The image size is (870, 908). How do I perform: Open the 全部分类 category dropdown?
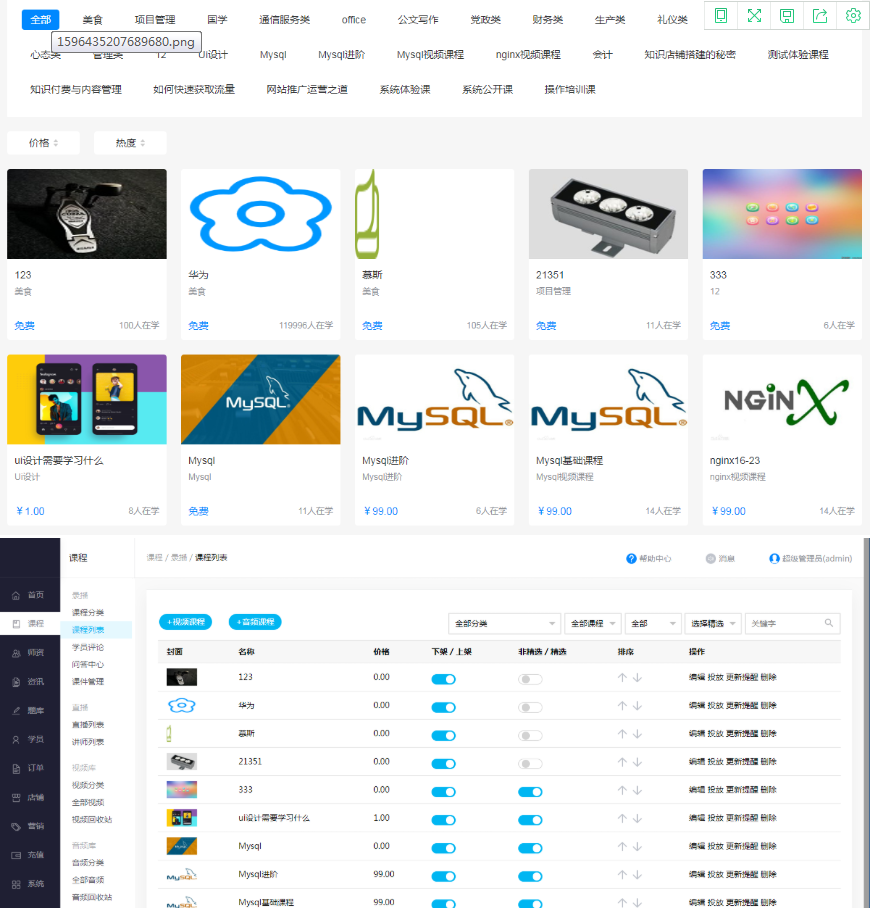pyautogui.click(x=505, y=624)
